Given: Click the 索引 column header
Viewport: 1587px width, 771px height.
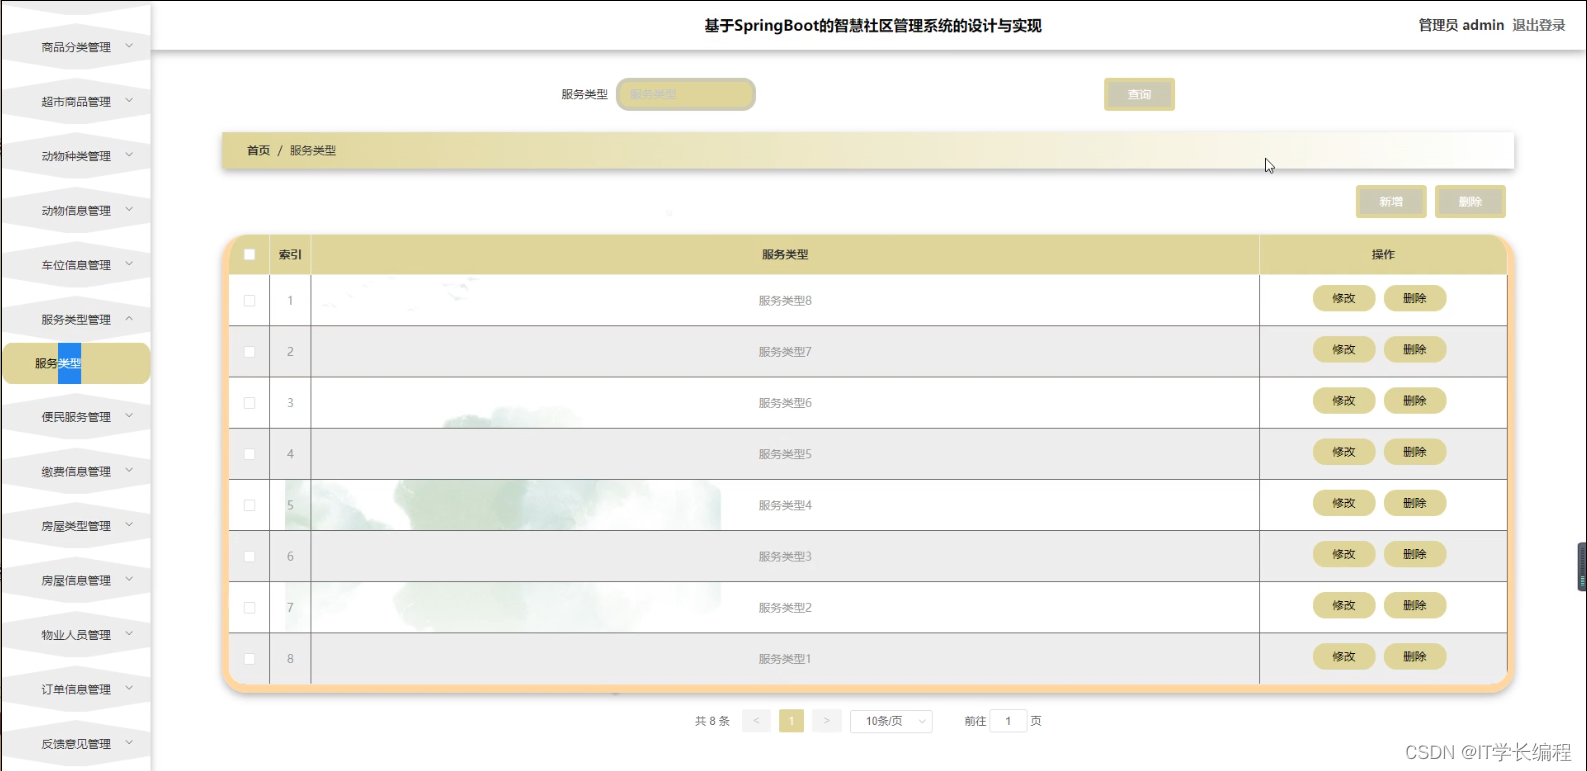Looking at the screenshot, I should point(290,254).
